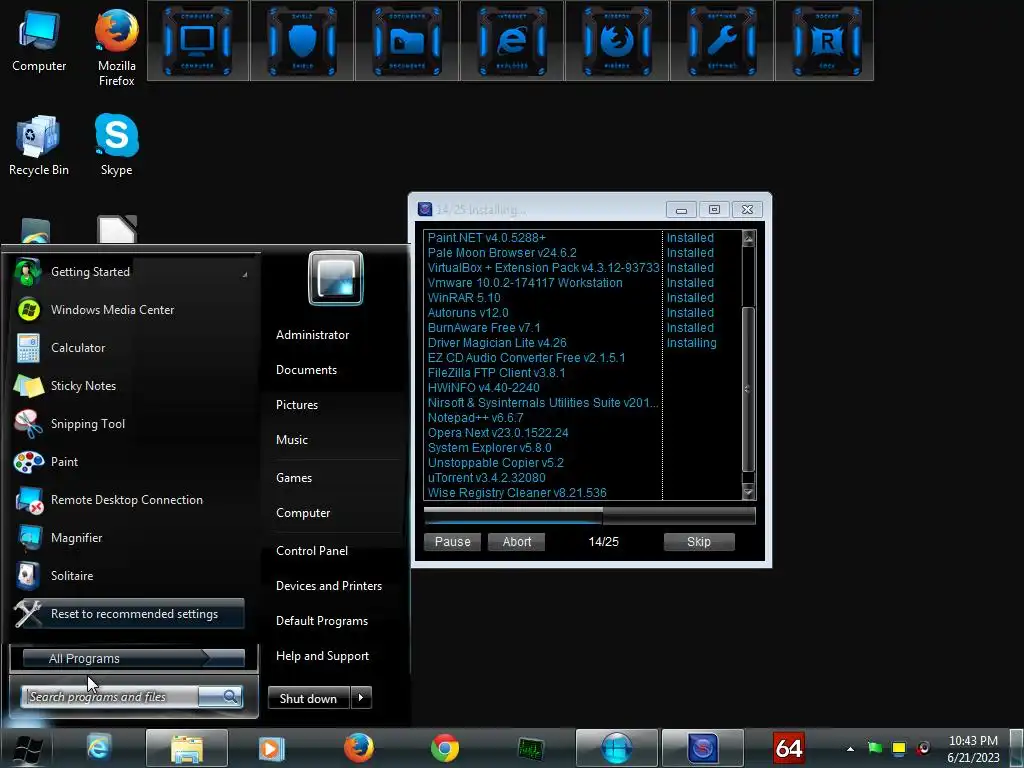Image resolution: width=1024 pixels, height=768 pixels.
Task: Launch Windows Media Center from Start menu
Action: 131,310
